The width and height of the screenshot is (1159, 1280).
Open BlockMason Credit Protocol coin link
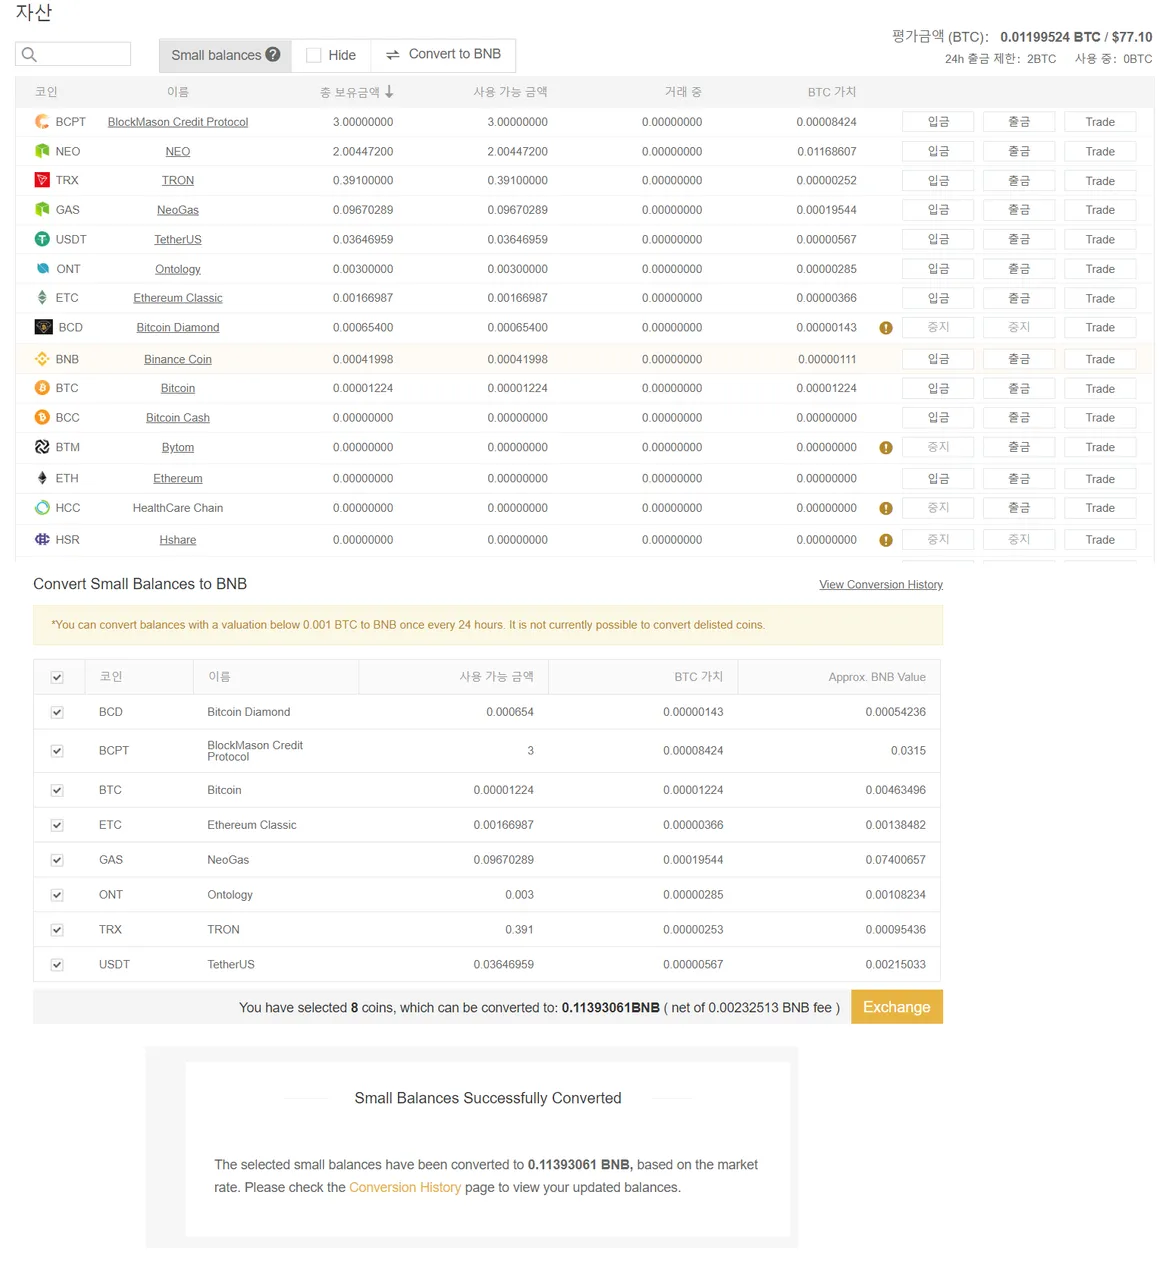tap(178, 122)
